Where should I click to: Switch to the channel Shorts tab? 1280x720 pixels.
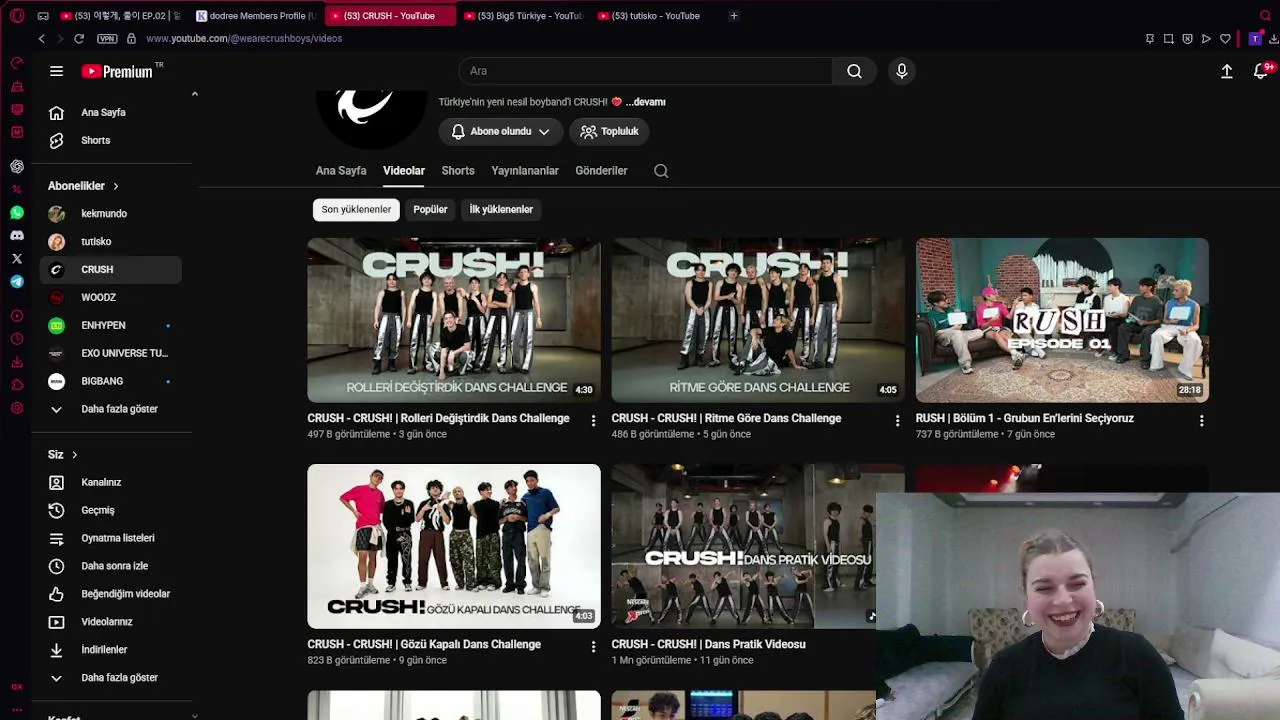click(x=458, y=171)
